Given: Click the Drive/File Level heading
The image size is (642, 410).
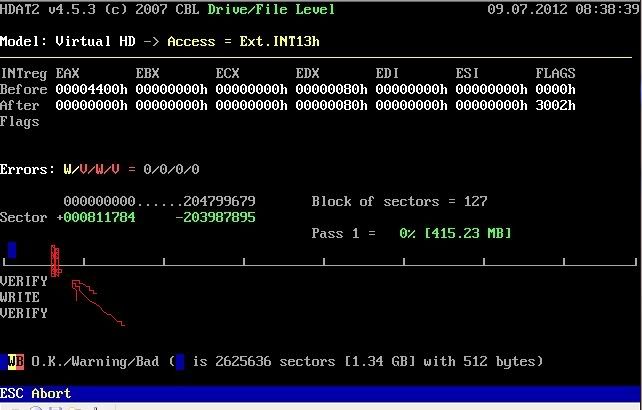Looking at the screenshot, I should pos(271,9).
